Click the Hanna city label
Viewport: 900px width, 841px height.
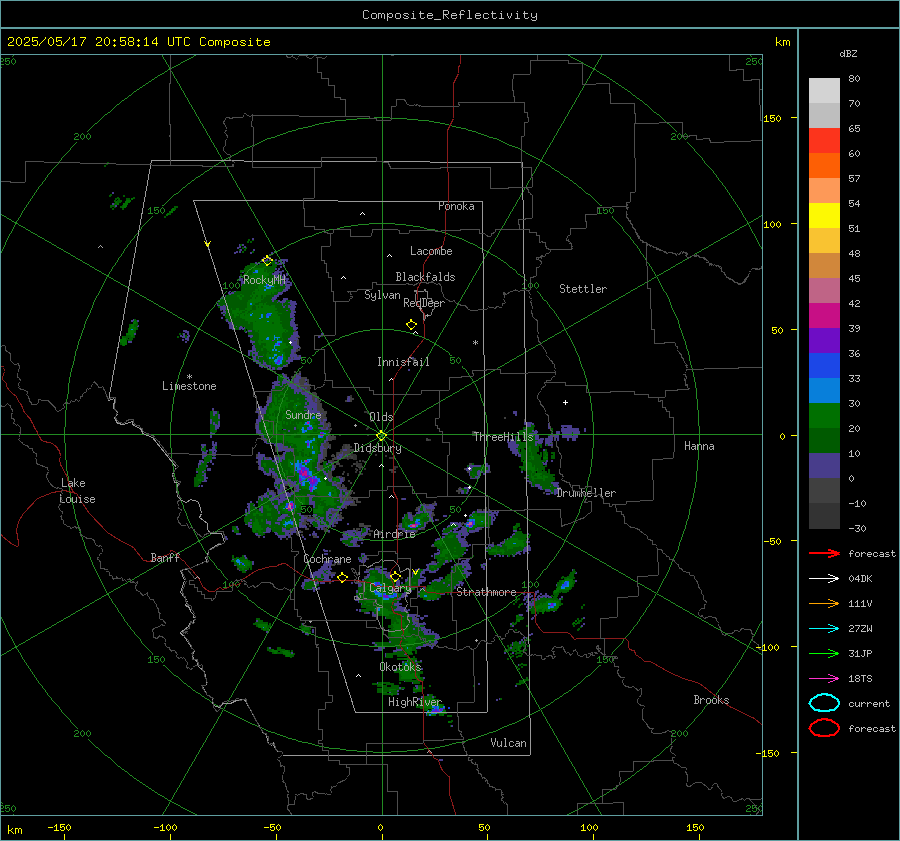coord(699,446)
